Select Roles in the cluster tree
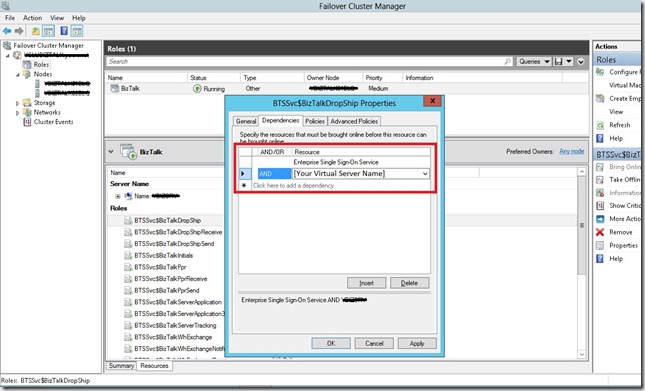This screenshot has width=645, height=391. 41,65
